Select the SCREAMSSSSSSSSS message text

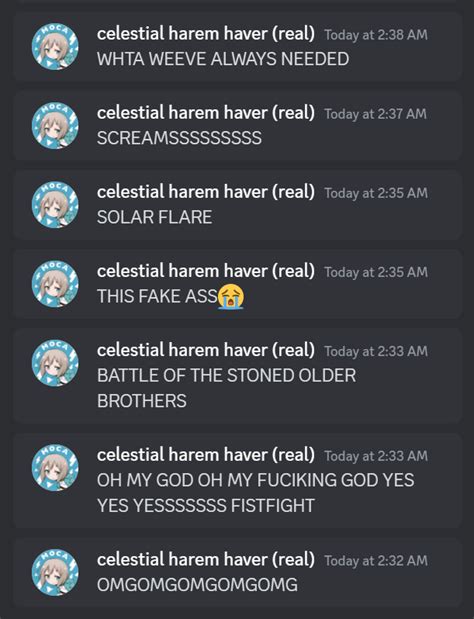[x=179, y=138]
